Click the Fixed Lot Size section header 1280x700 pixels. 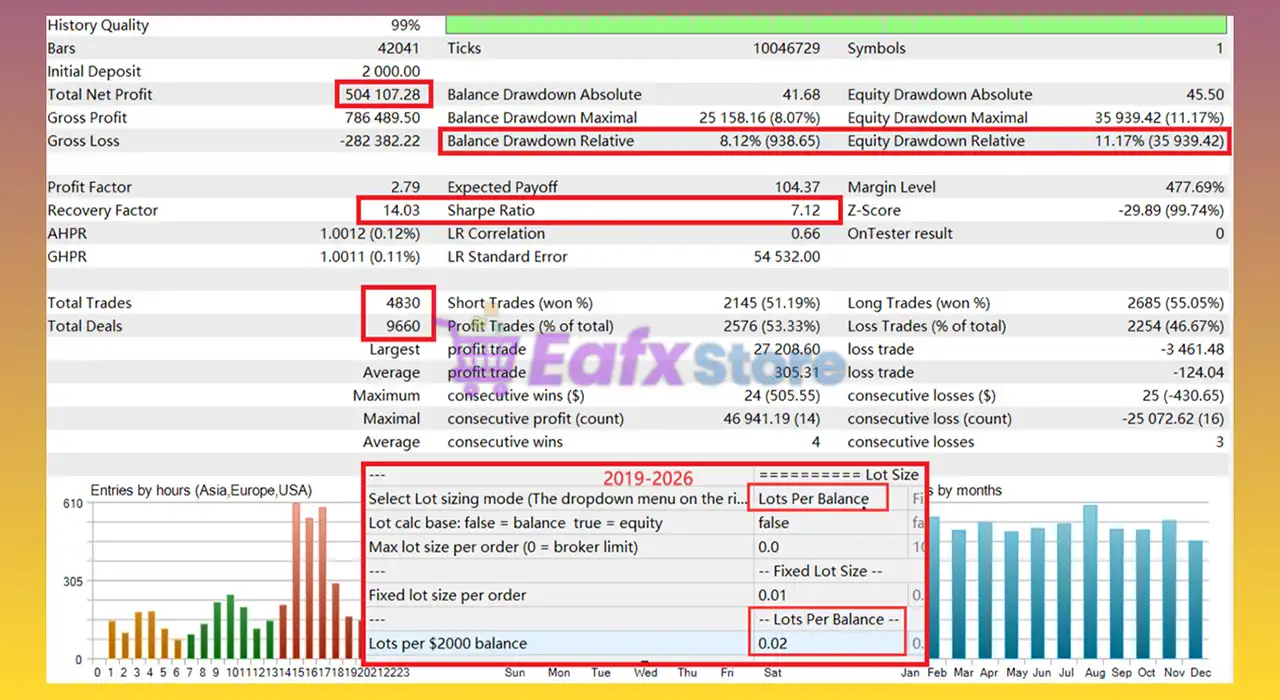[x=829, y=571]
